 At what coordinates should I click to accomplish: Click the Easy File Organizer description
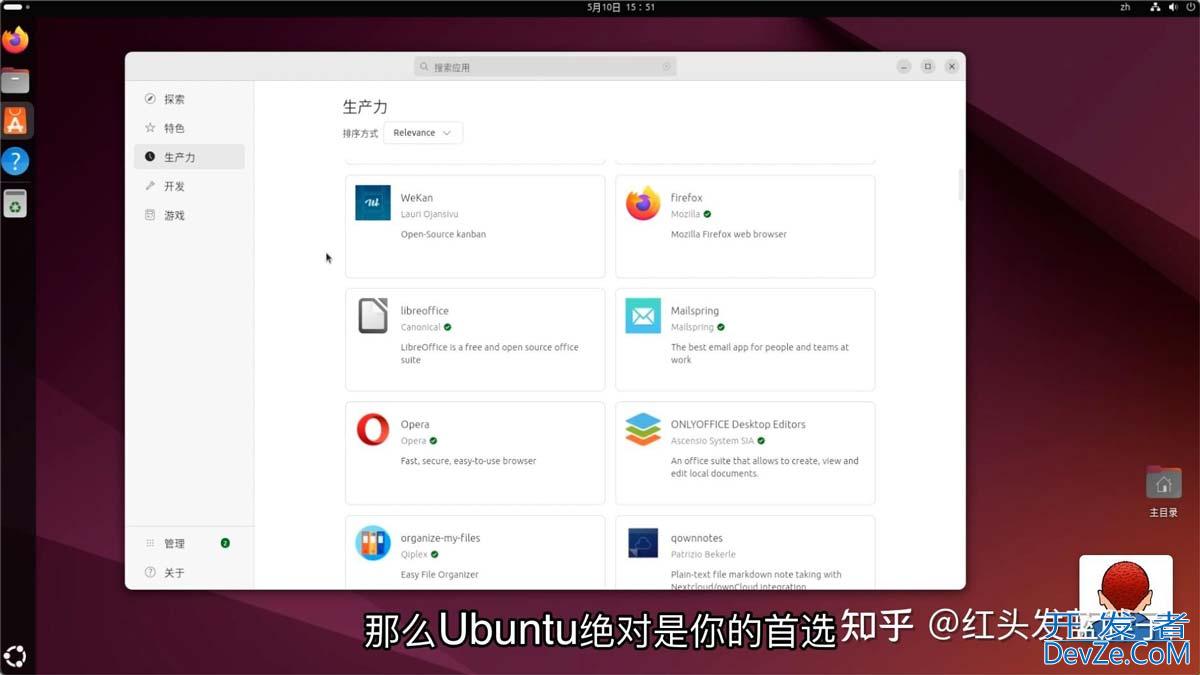pos(440,575)
